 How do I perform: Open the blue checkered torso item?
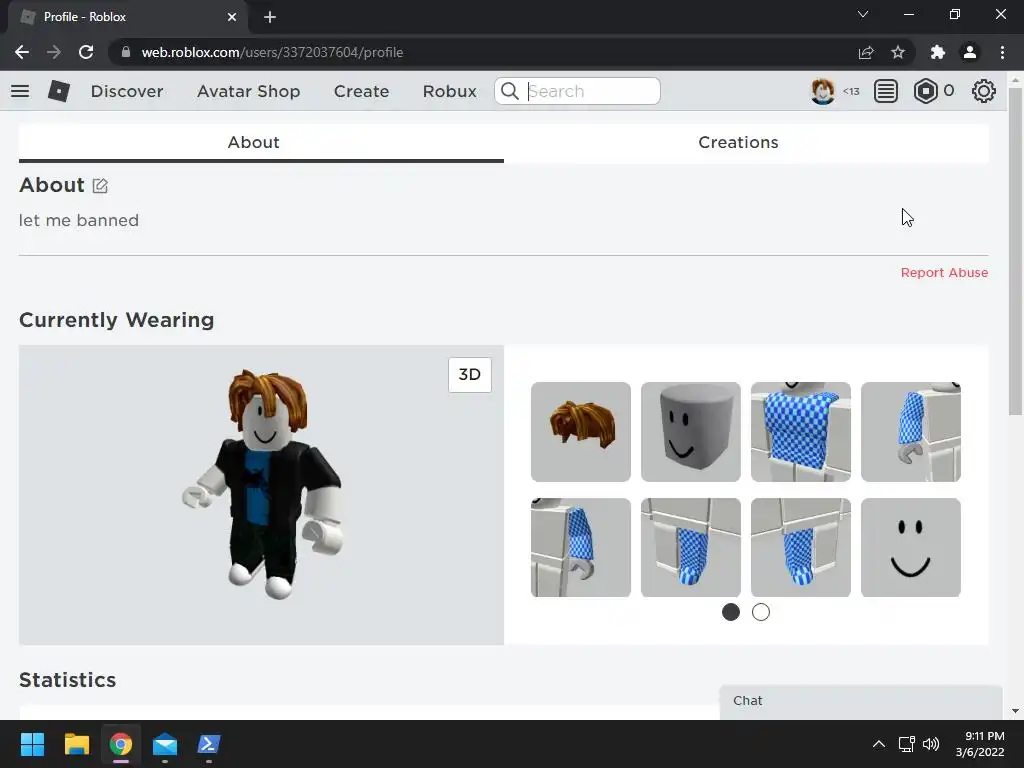(801, 432)
